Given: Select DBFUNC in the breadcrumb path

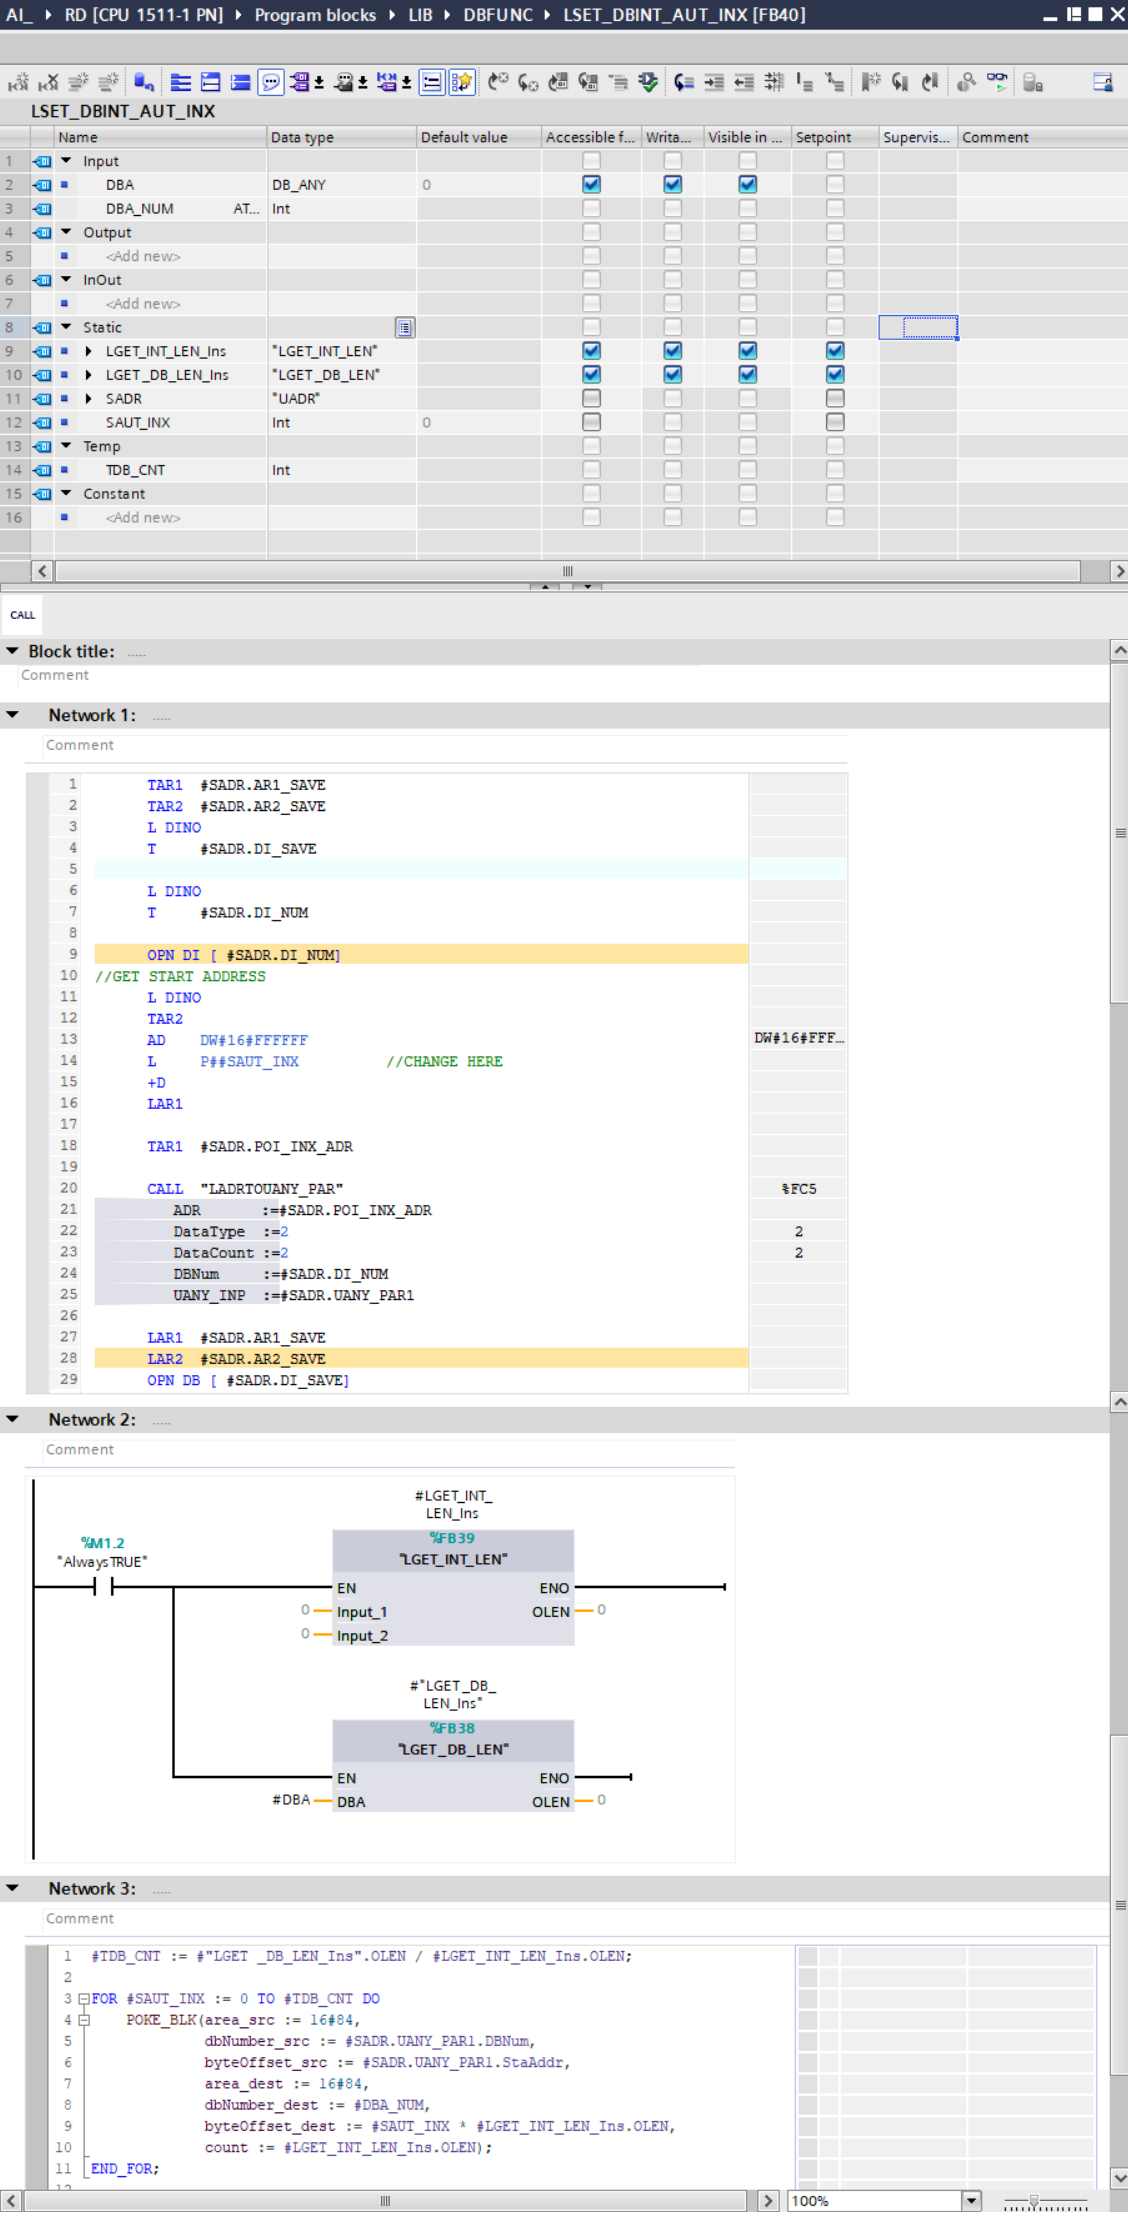Looking at the screenshot, I should click(497, 15).
